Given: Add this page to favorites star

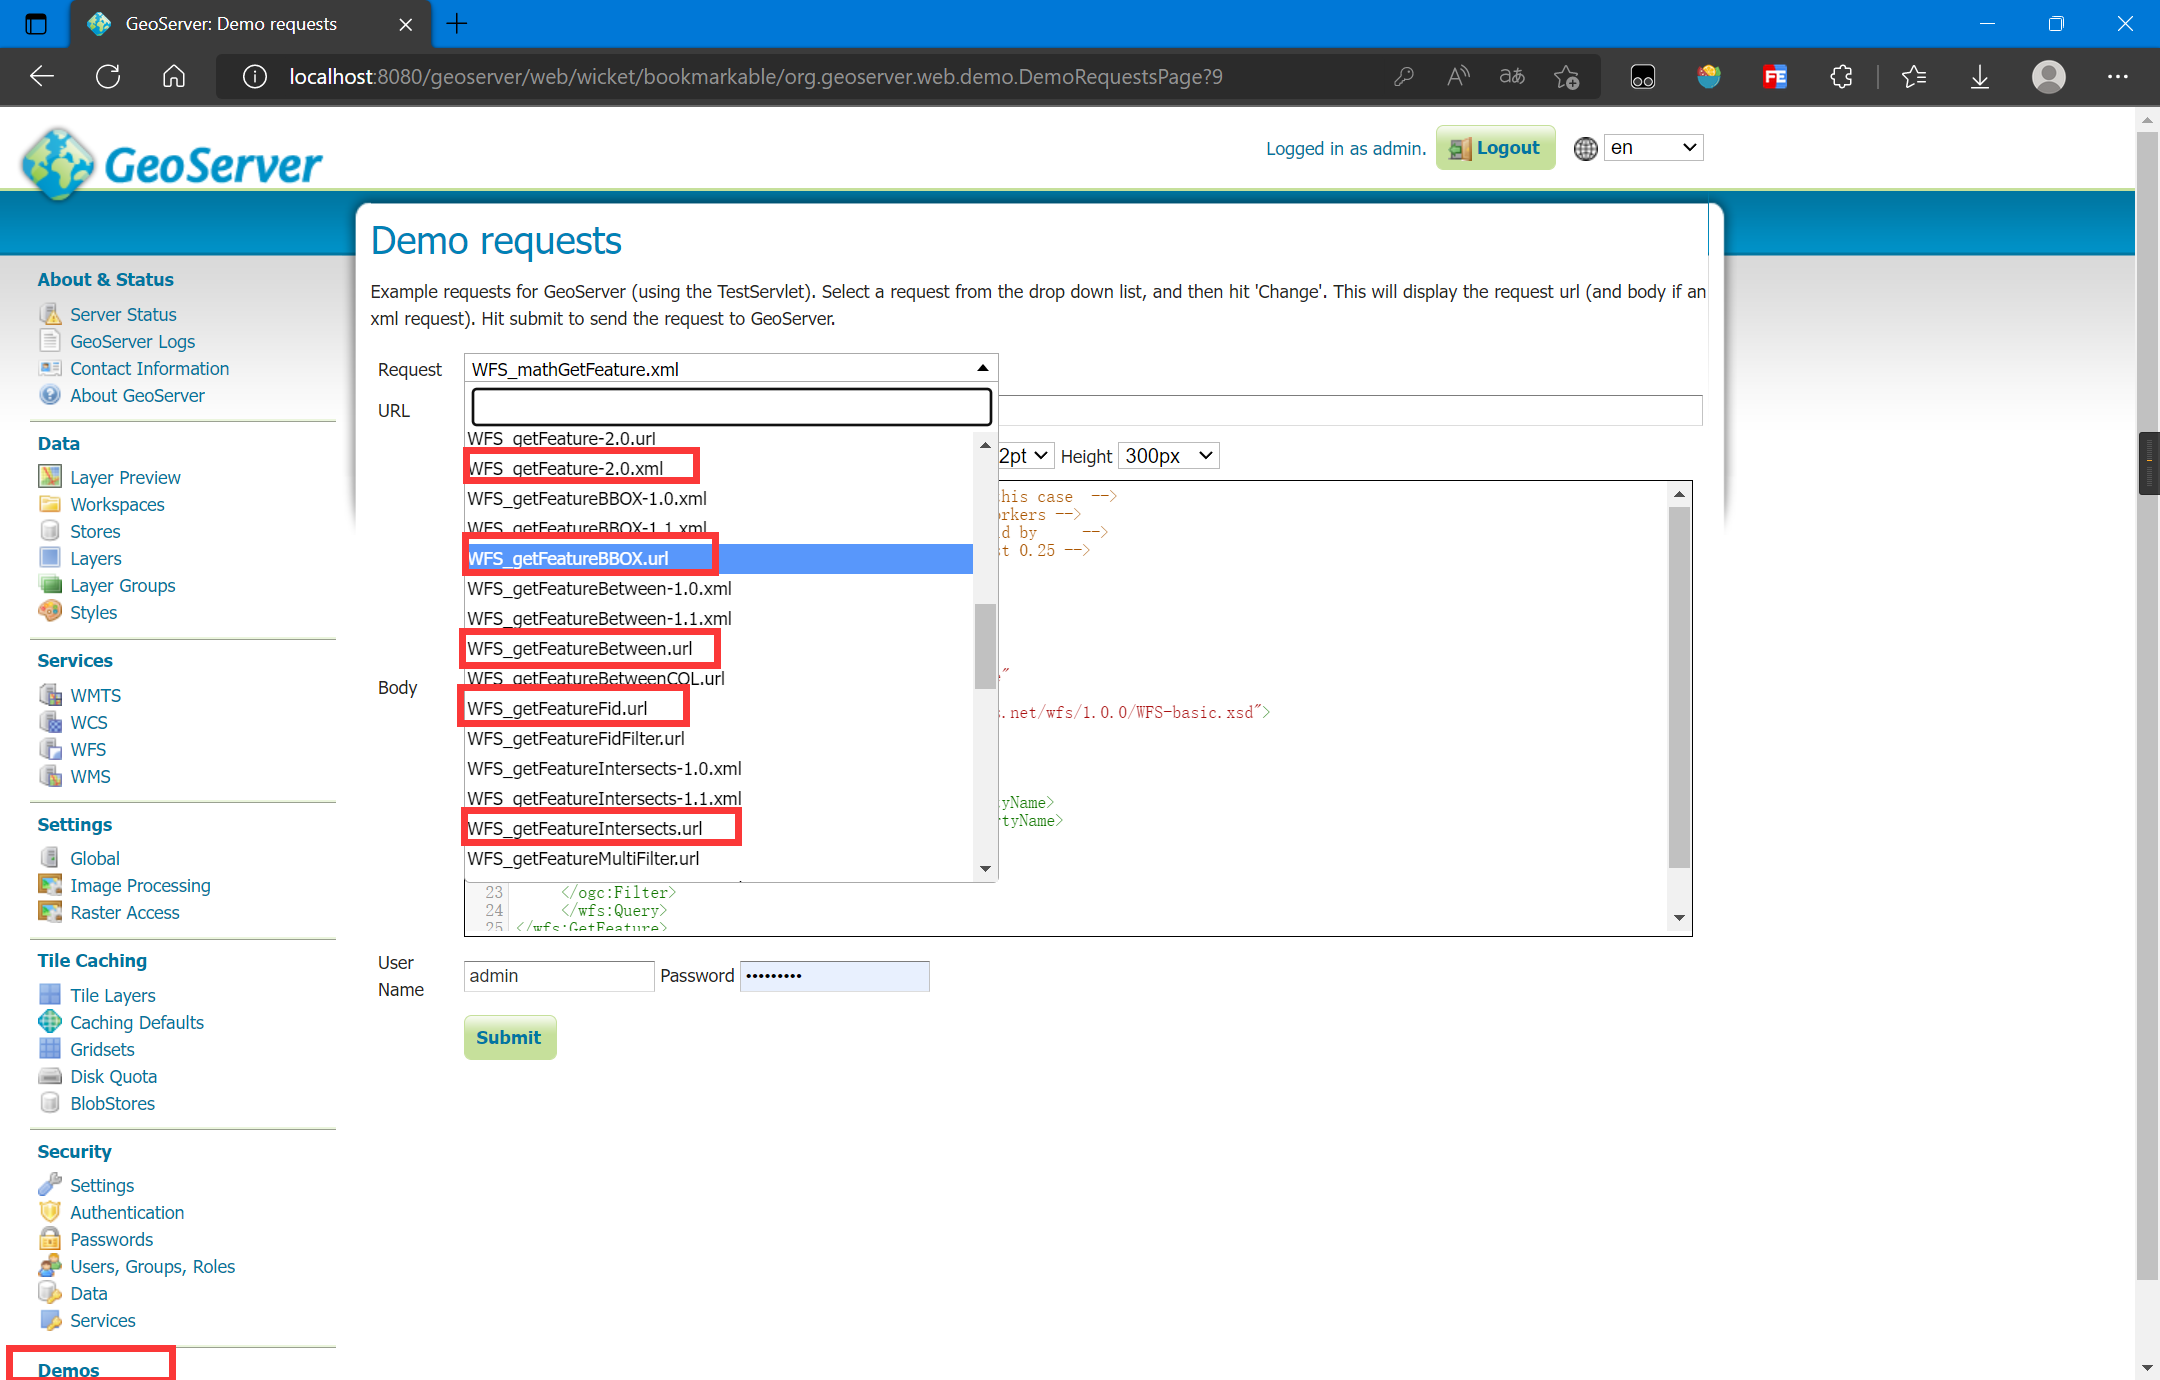Looking at the screenshot, I should 1566,77.
